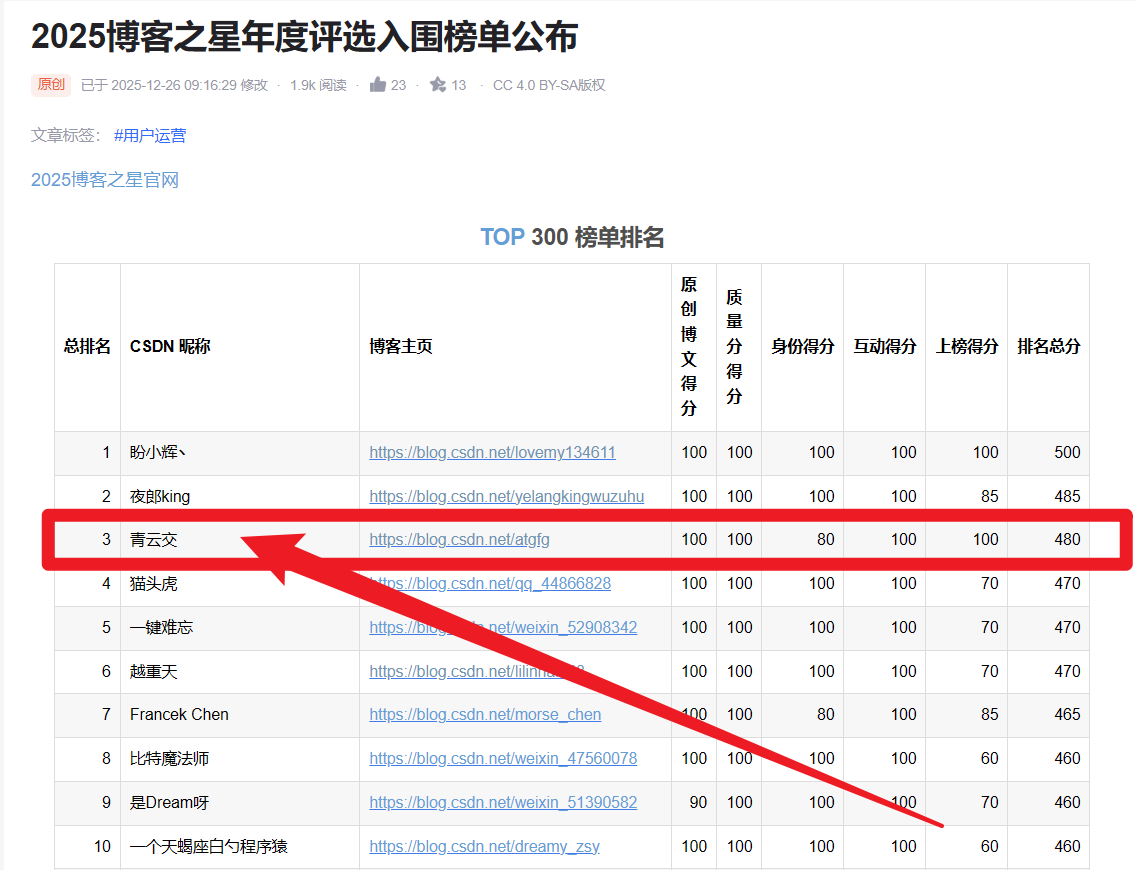Click the CC 4.0 BY-SA版权 text
The width and height of the screenshot is (1137, 870).
click(549, 85)
